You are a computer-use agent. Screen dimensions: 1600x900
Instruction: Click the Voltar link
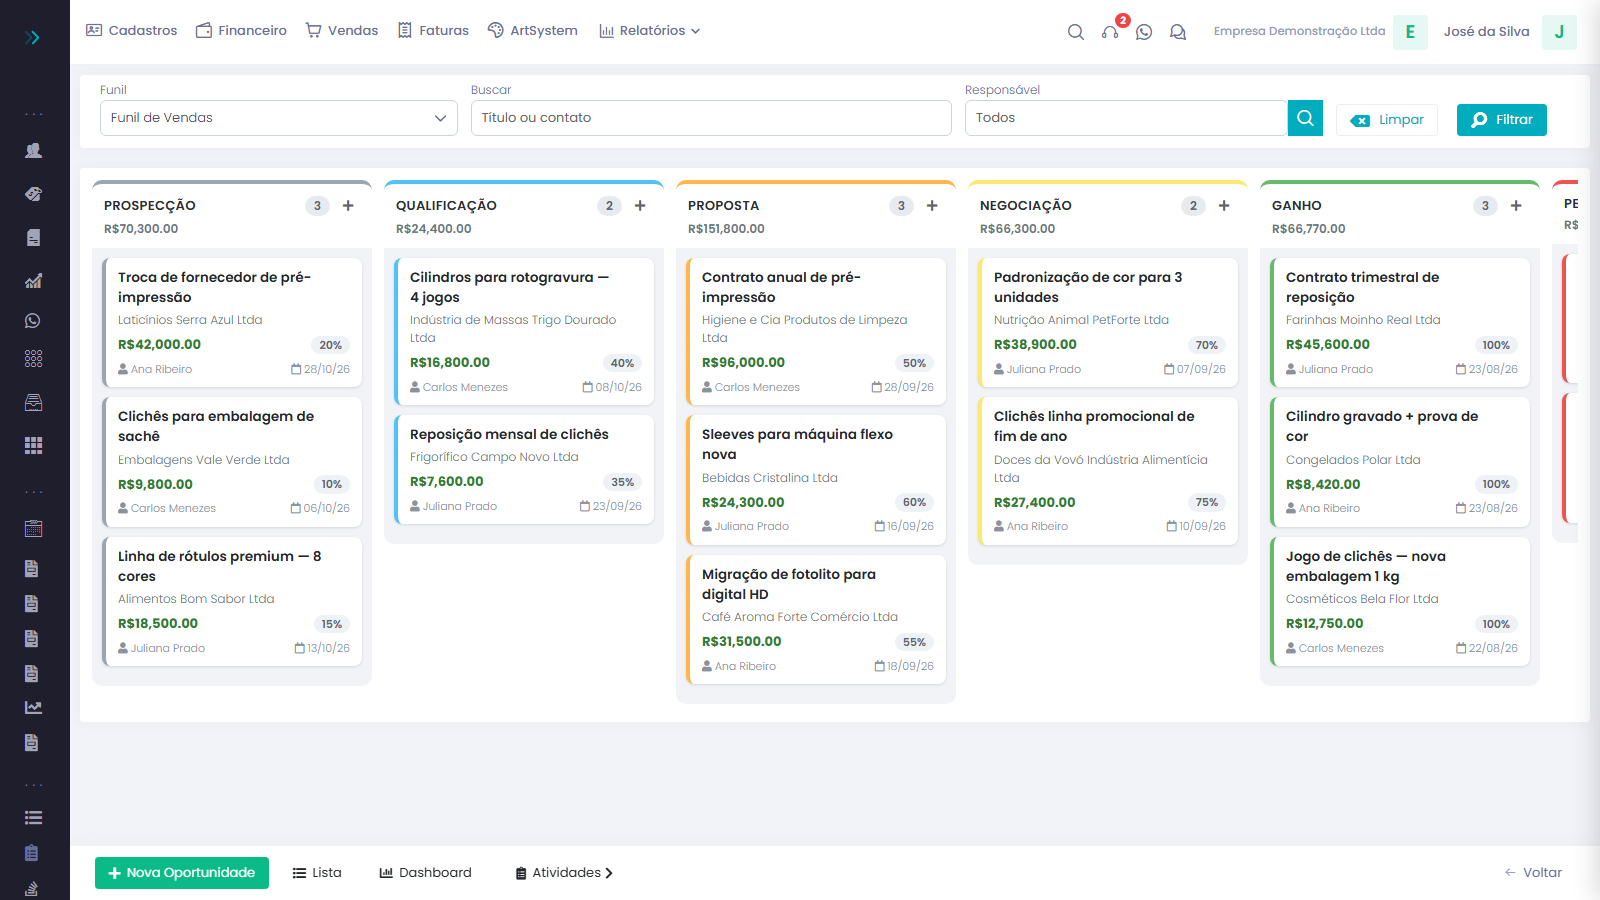point(1533,873)
